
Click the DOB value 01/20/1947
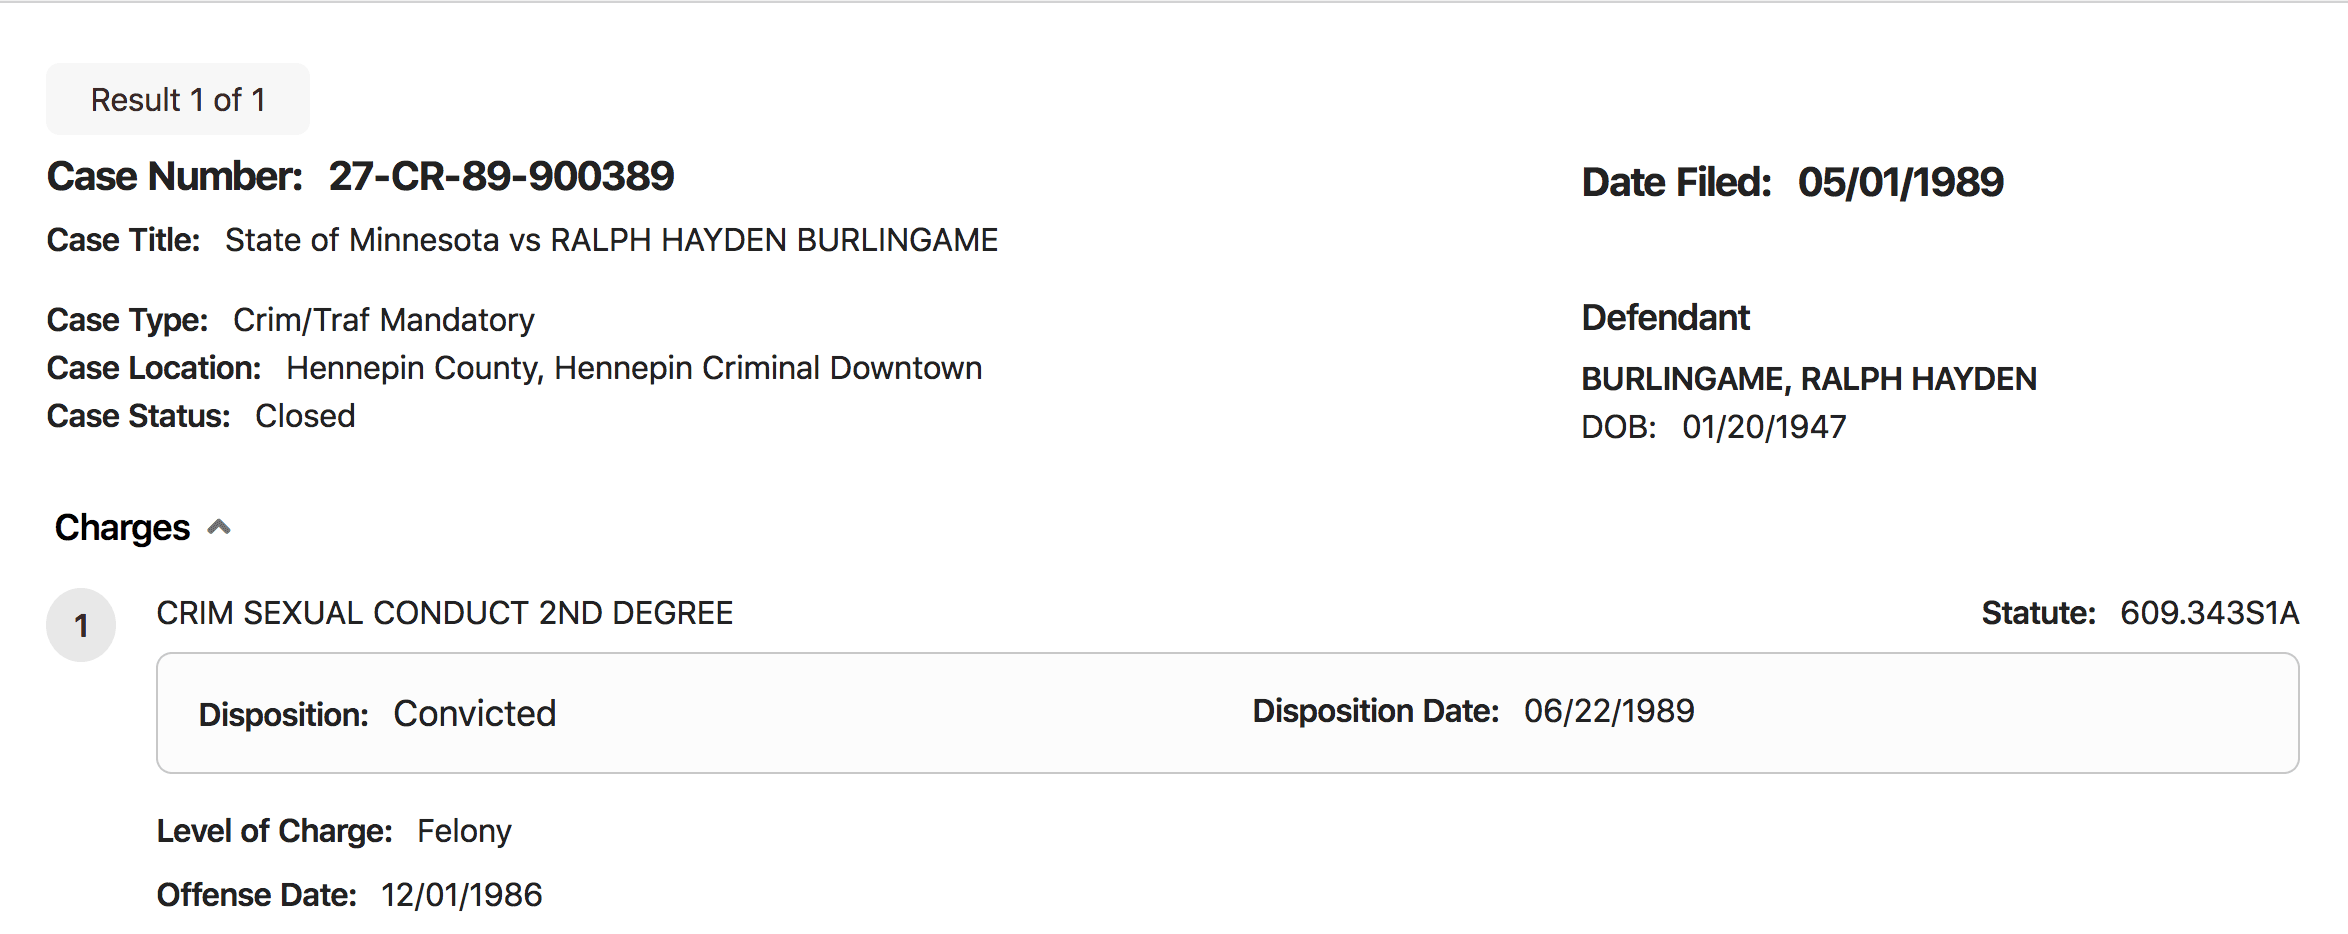[1764, 427]
